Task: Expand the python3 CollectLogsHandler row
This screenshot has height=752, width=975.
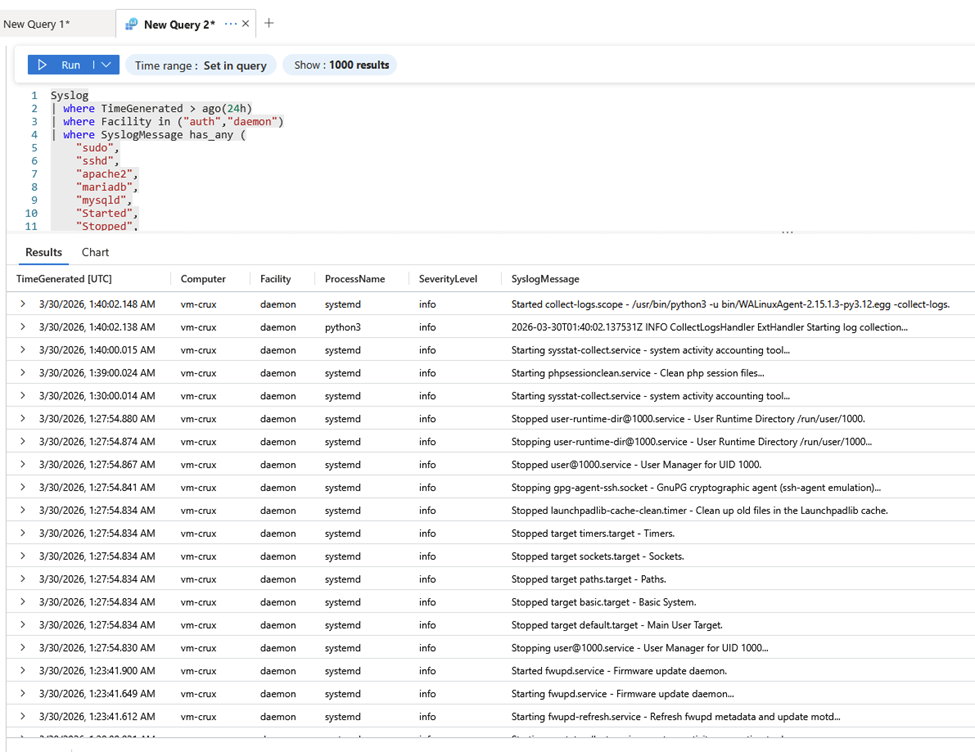Action: pyautogui.click(x=23, y=327)
